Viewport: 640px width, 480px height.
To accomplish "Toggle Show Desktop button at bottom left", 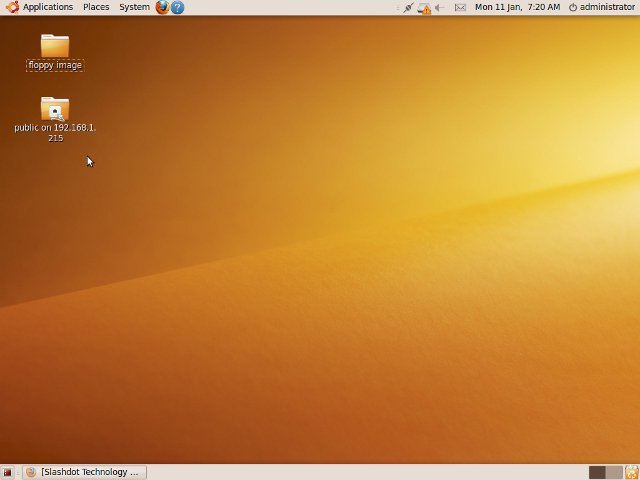I will click(8, 472).
